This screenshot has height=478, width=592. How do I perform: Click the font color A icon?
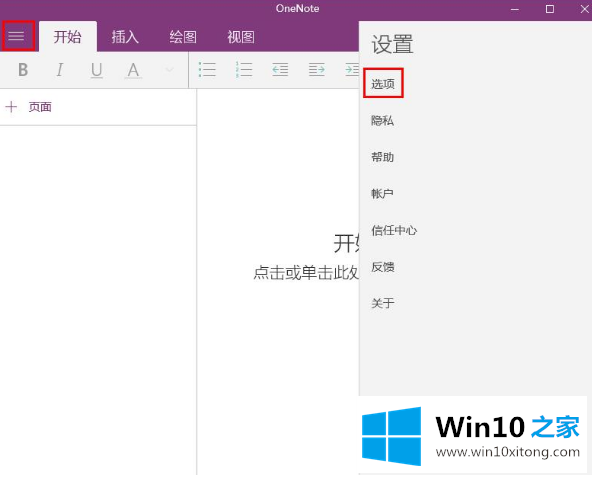133,70
